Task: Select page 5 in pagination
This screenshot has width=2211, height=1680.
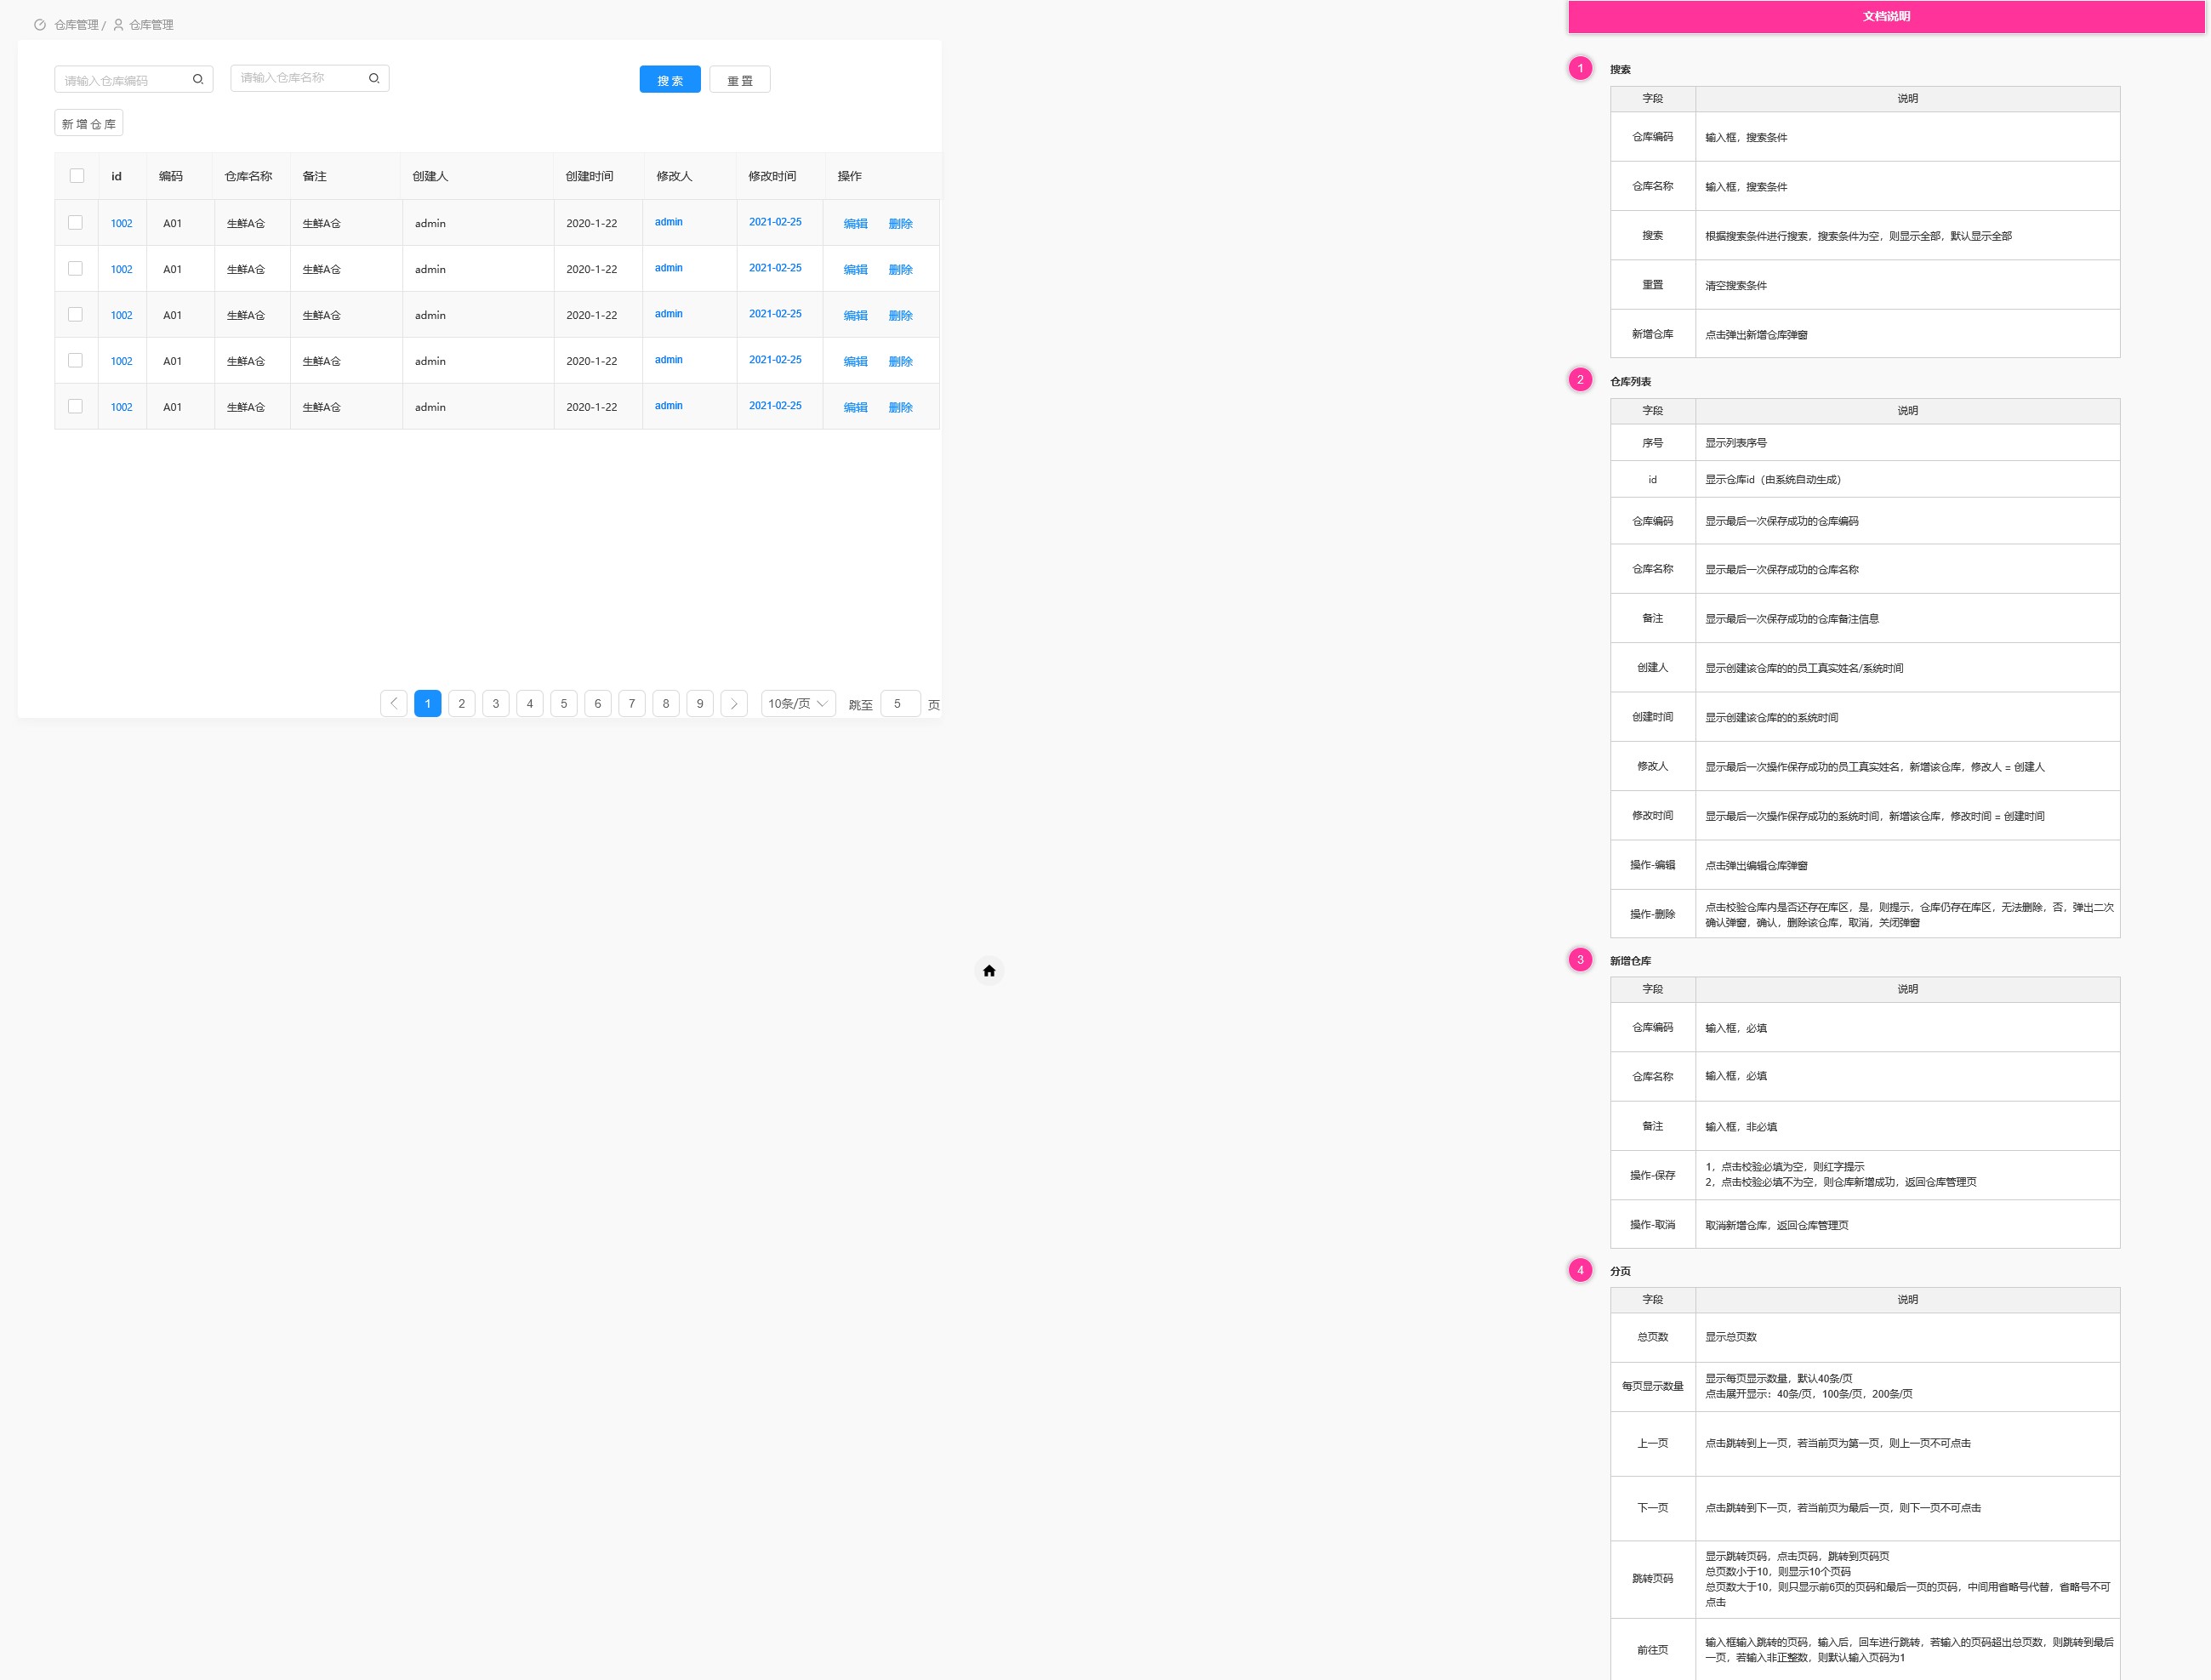Action: (x=564, y=703)
